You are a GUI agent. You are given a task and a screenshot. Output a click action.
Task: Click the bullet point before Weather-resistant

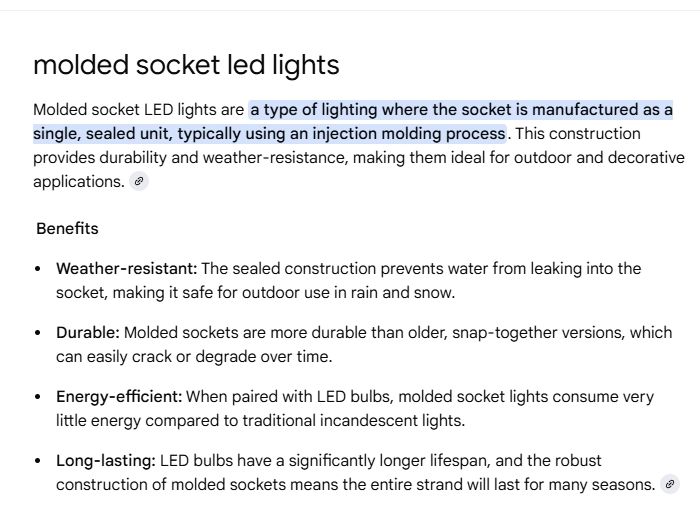38,269
